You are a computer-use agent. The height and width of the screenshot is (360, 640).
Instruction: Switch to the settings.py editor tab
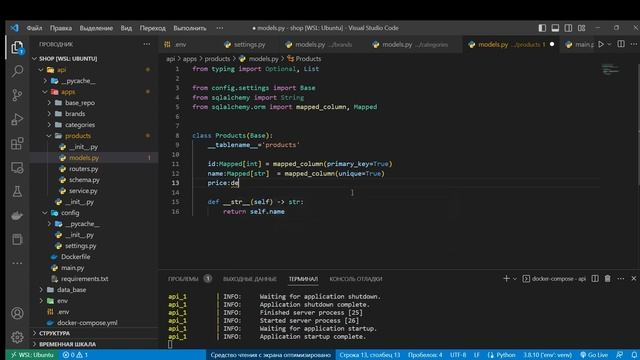pyautogui.click(x=249, y=44)
